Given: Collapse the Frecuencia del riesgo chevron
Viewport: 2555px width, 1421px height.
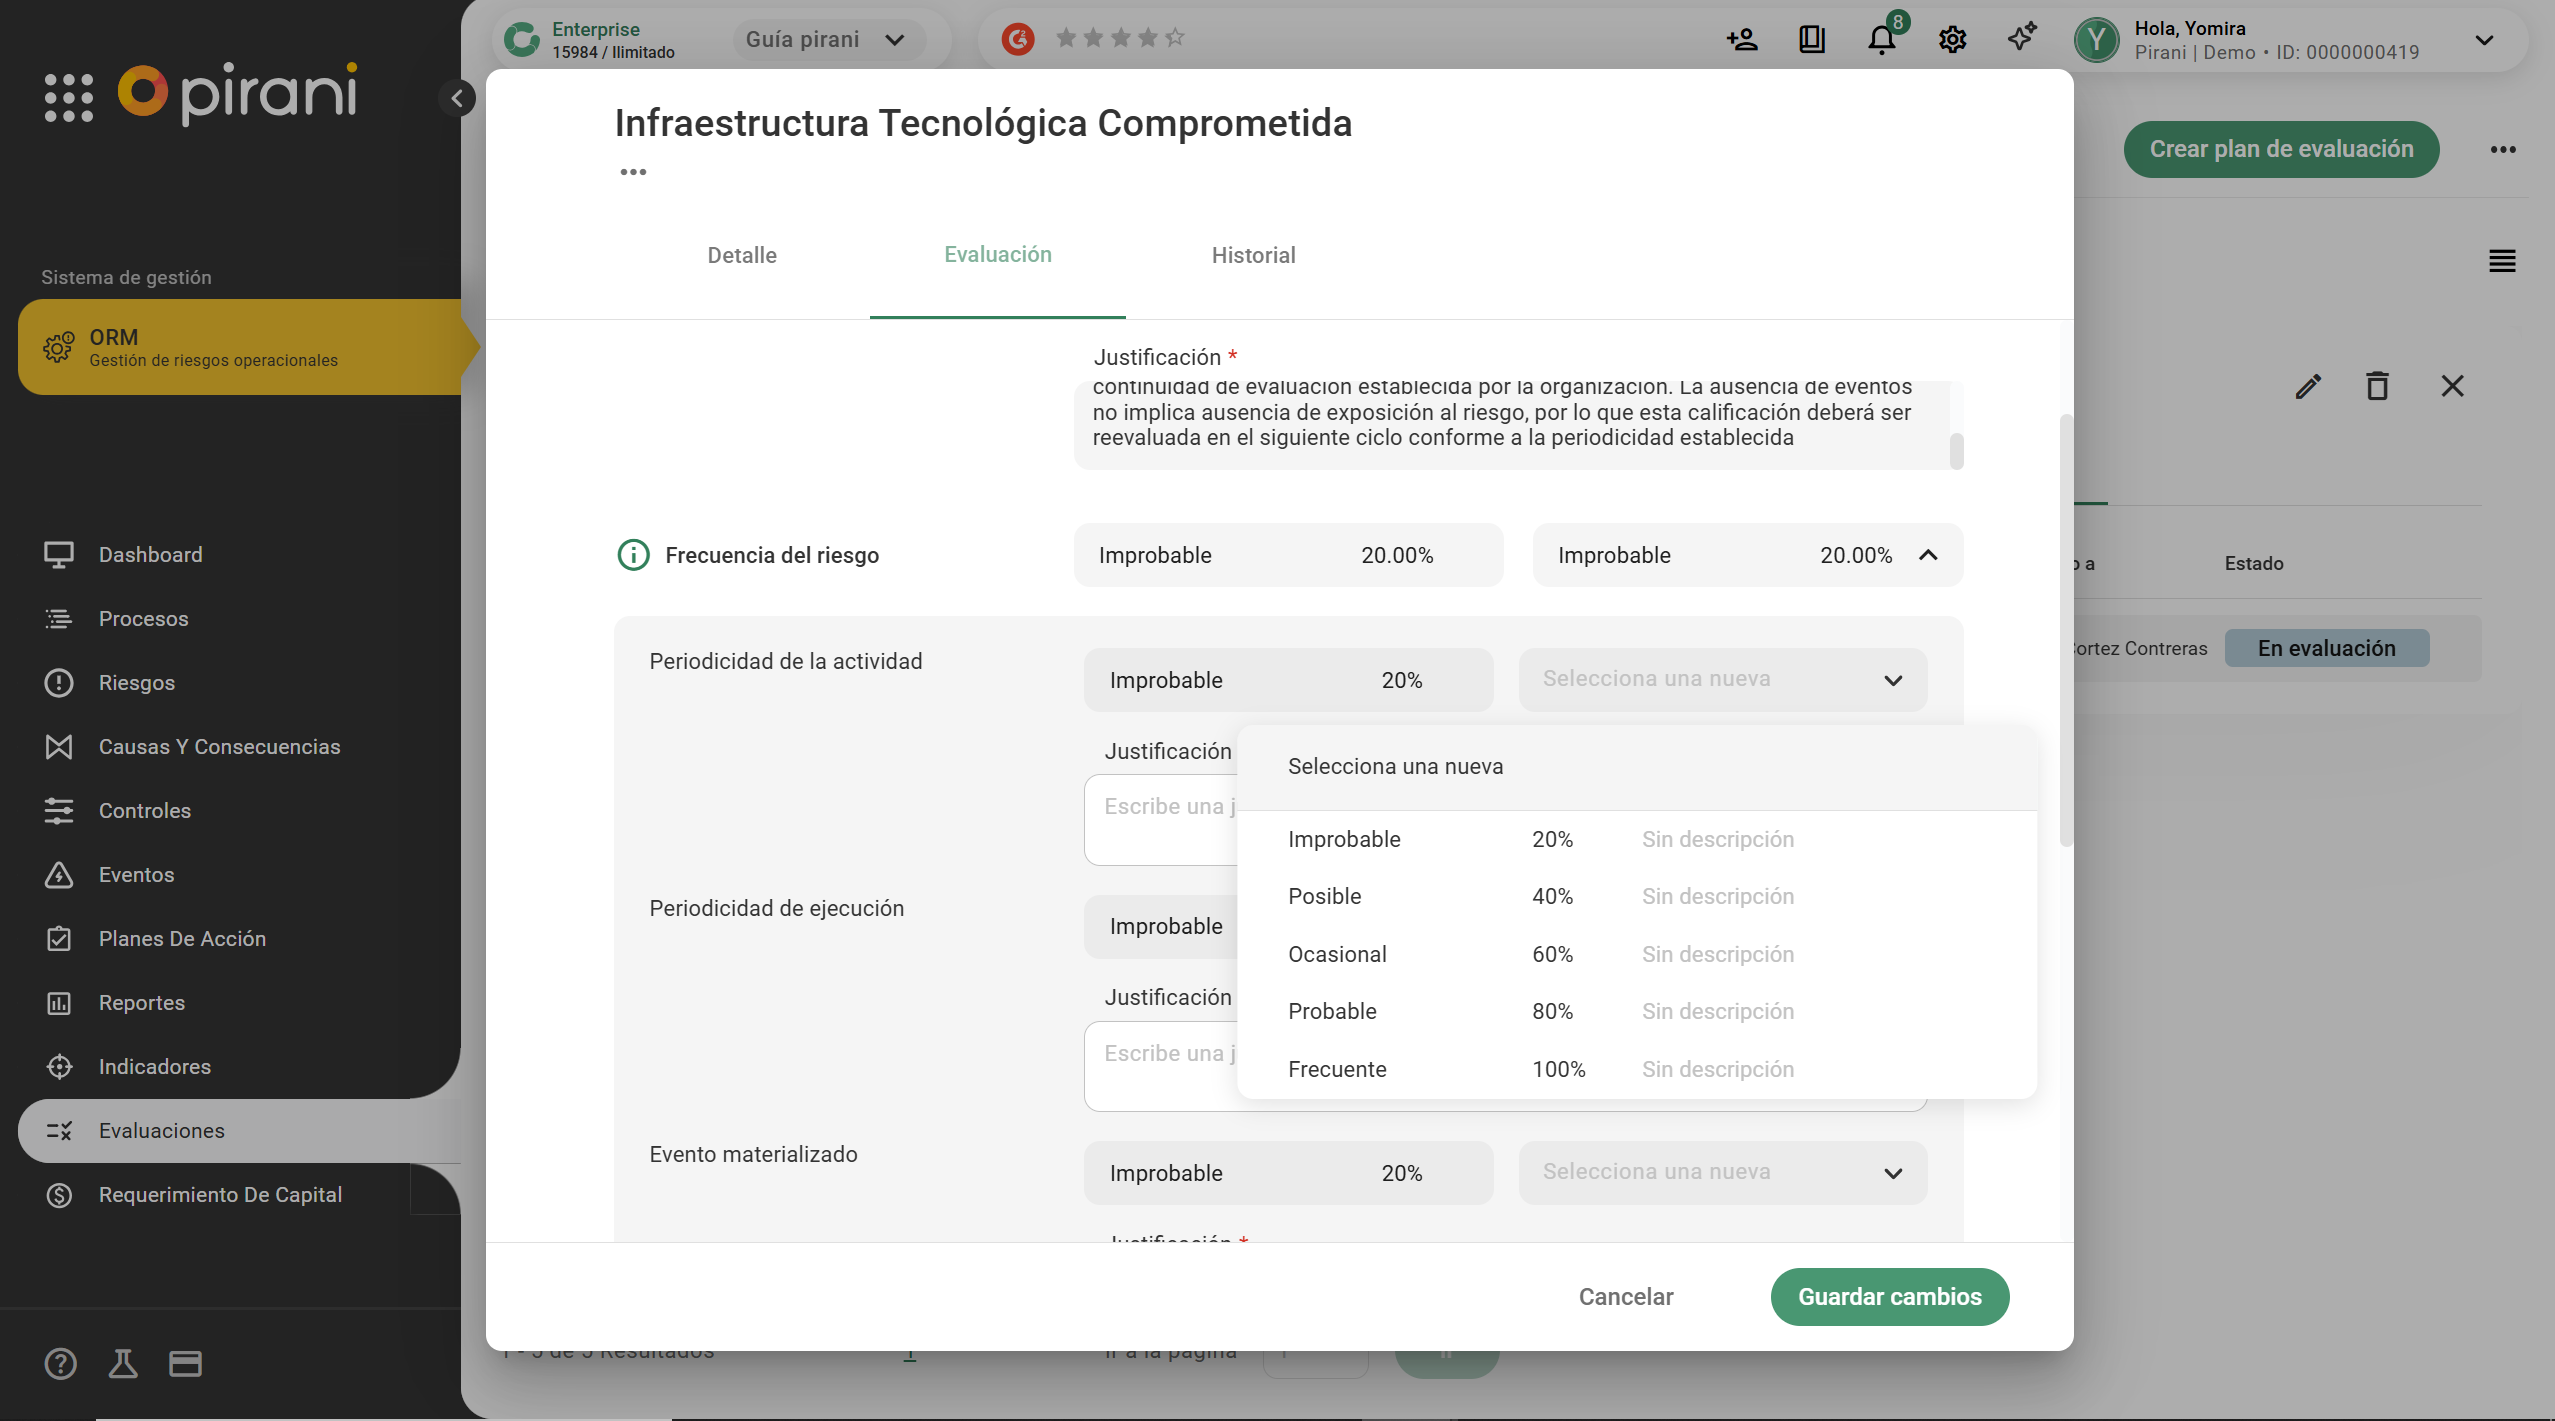Looking at the screenshot, I should pos(1928,555).
